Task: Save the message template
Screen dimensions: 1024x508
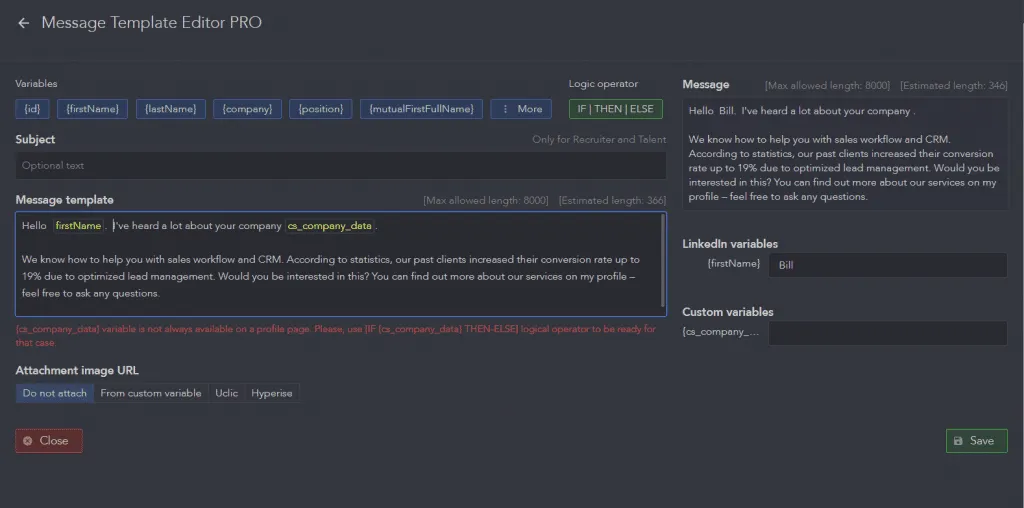Action: point(976,441)
